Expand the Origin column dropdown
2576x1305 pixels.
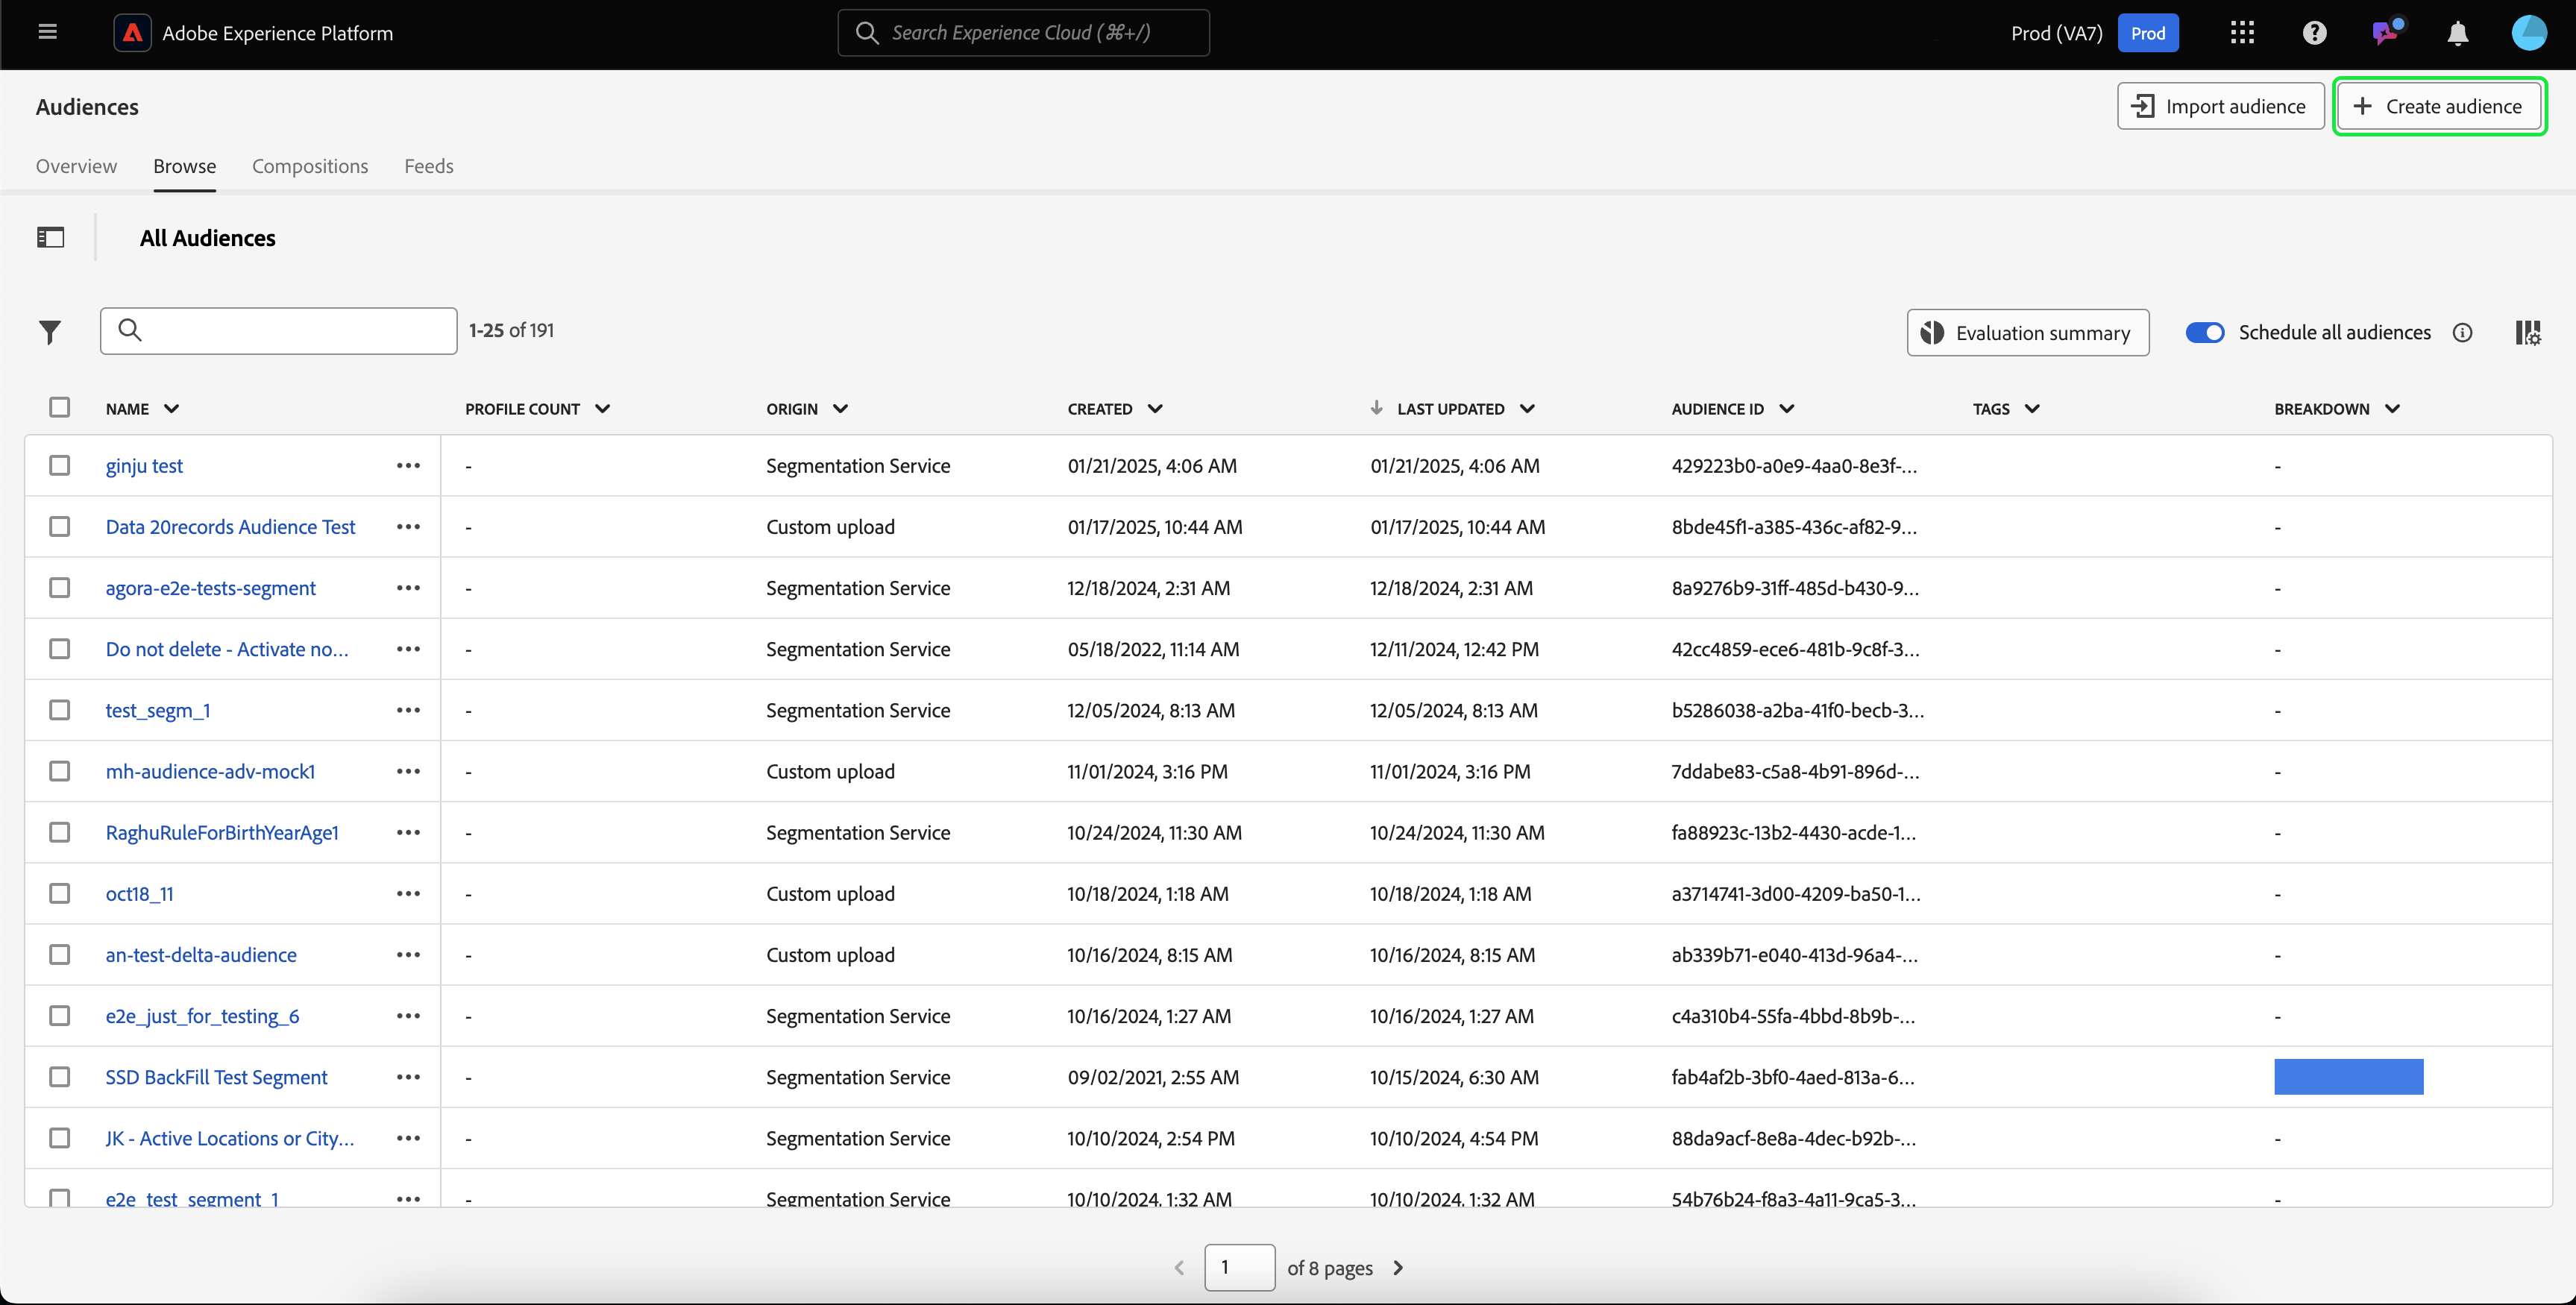pos(840,409)
